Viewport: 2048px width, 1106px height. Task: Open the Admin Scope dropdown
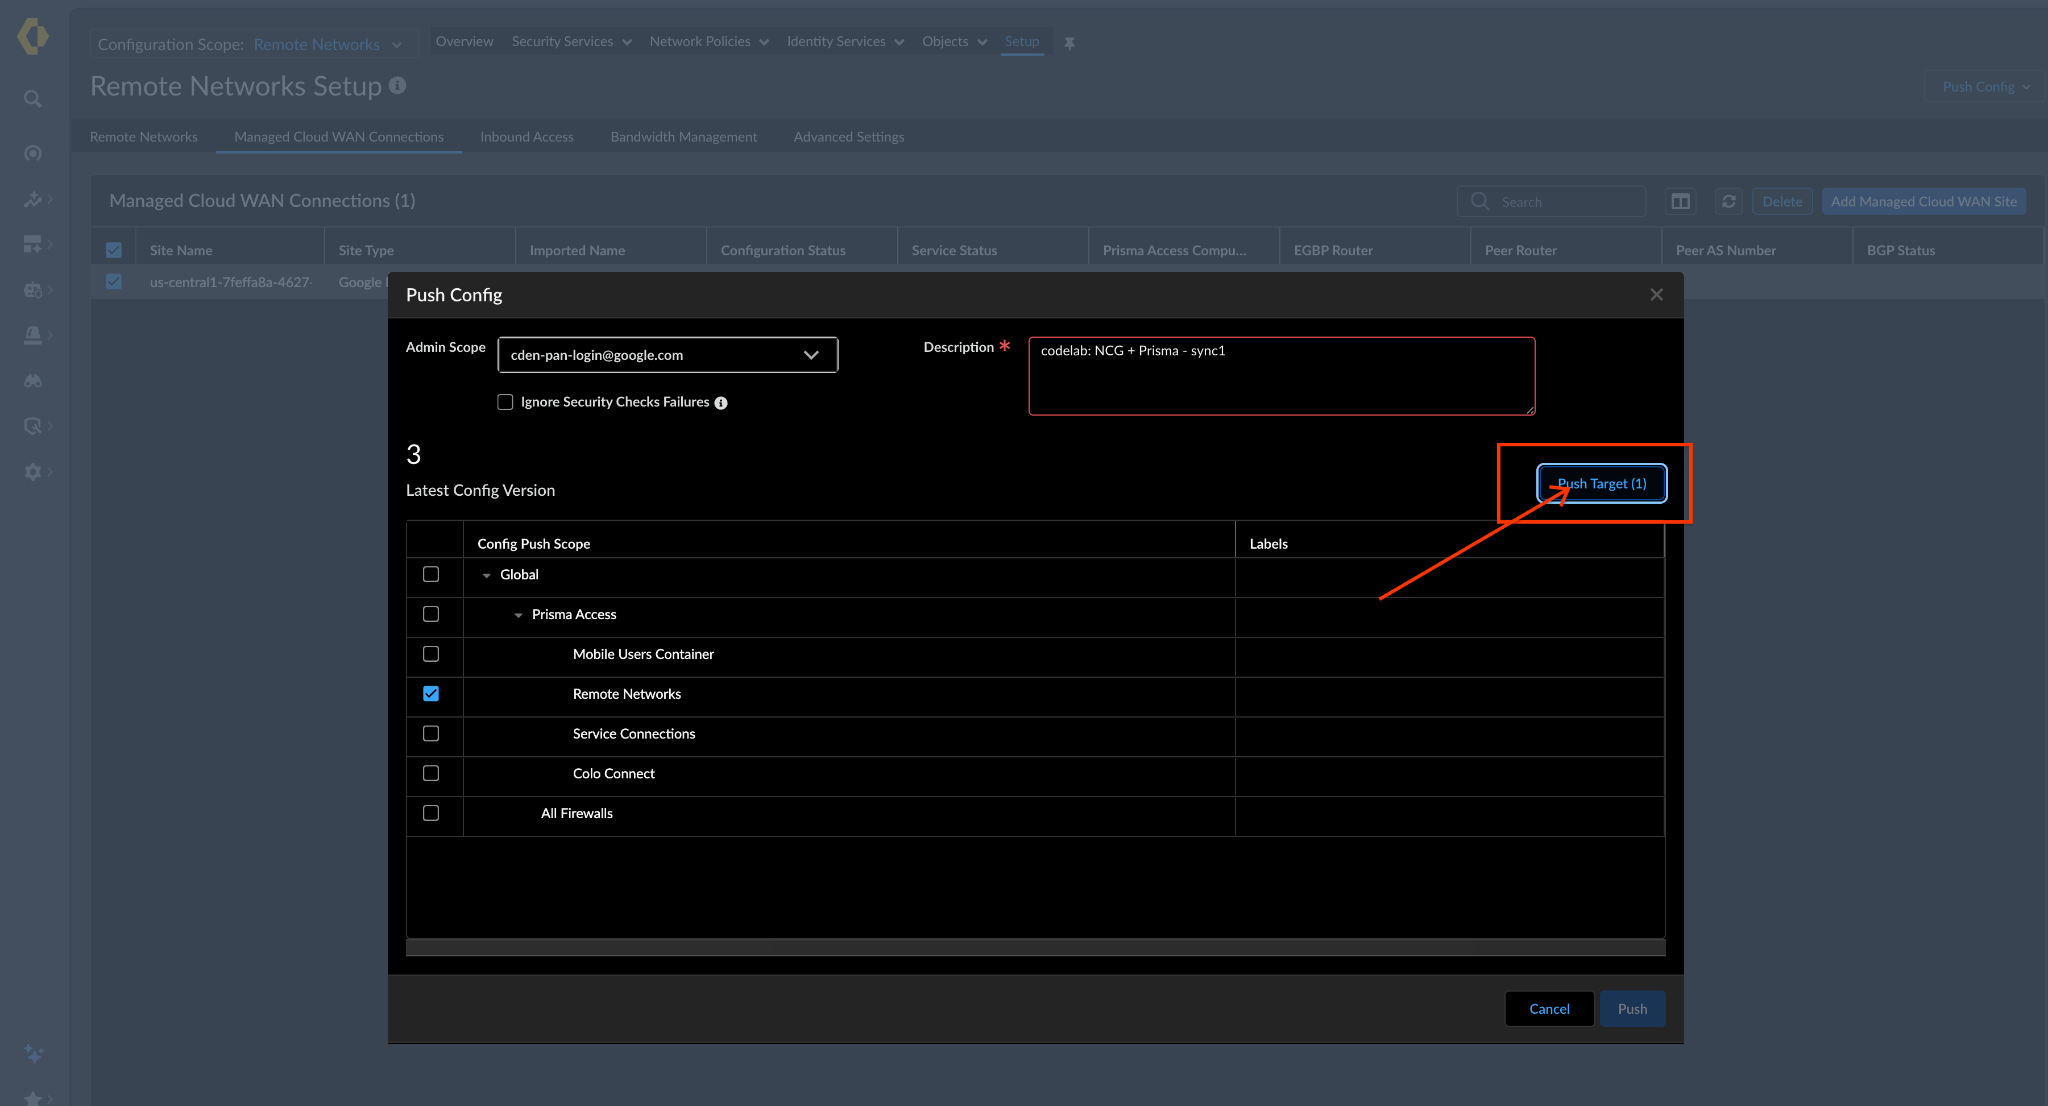(668, 355)
